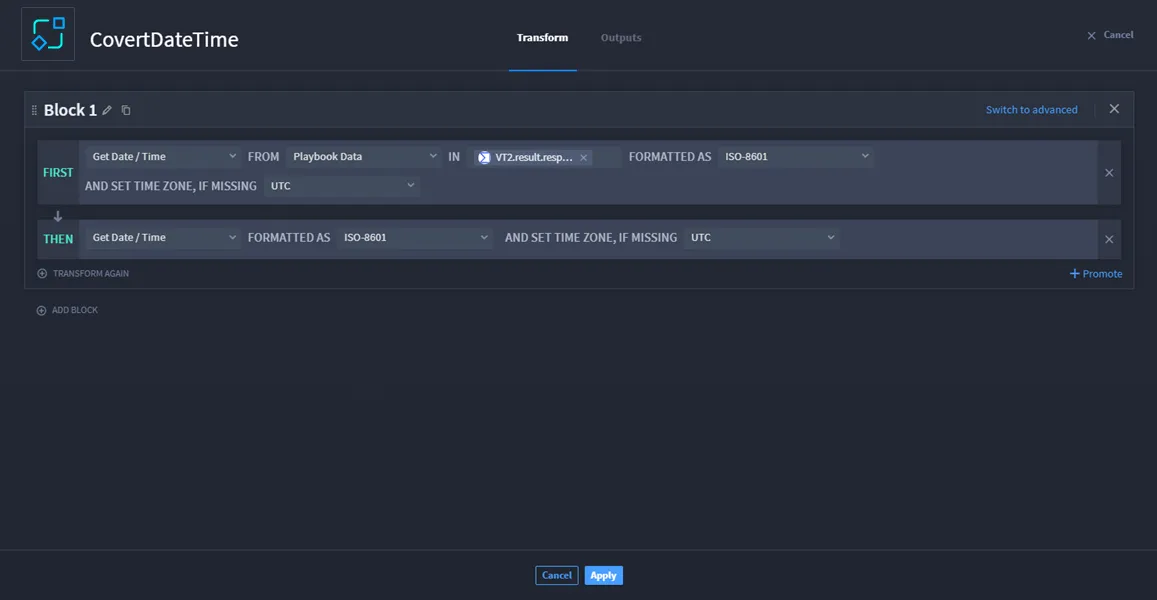
Task: Remove the THEN transform row
Action: pyautogui.click(x=1109, y=239)
